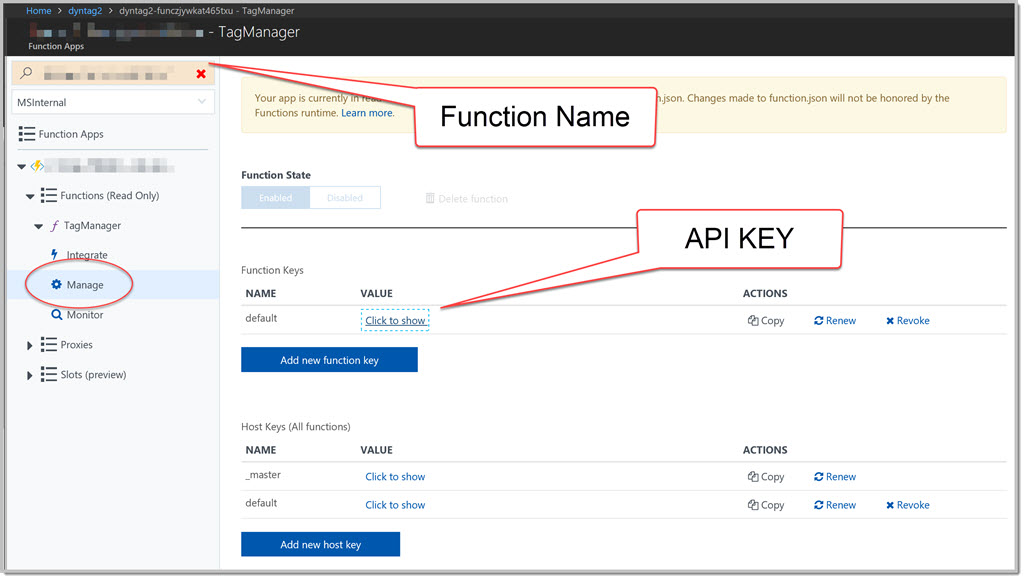
Task: Revoke the default function key
Action: pyautogui.click(x=908, y=321)
